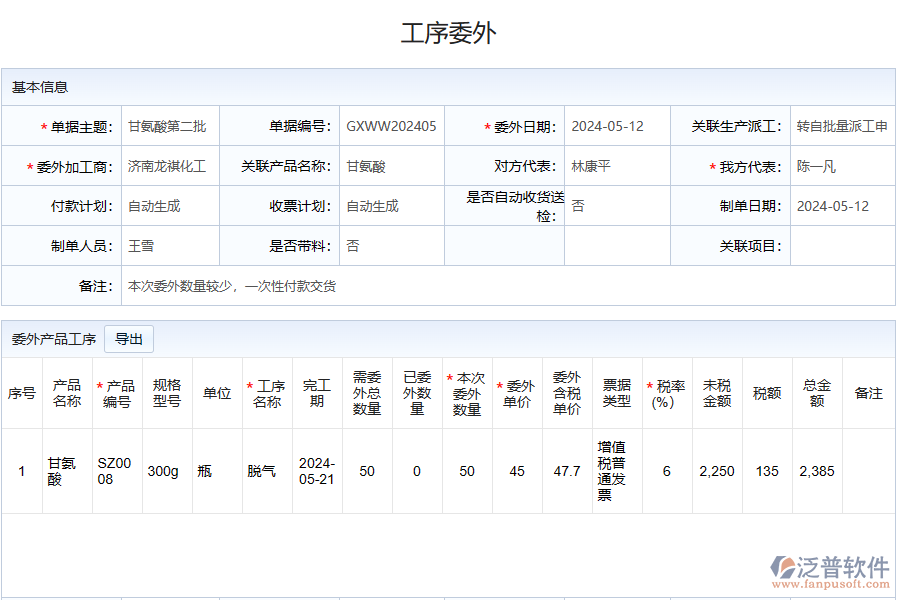Open the 是否带料 dropdown showing 否

point(392,244)
